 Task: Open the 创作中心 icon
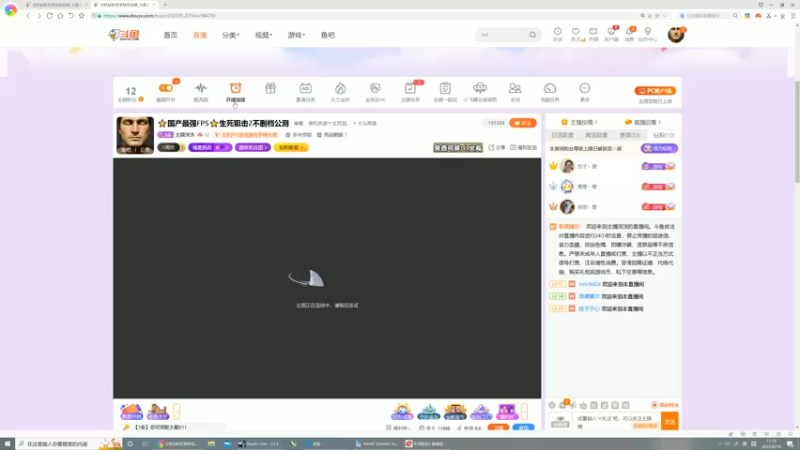(647, 34)
